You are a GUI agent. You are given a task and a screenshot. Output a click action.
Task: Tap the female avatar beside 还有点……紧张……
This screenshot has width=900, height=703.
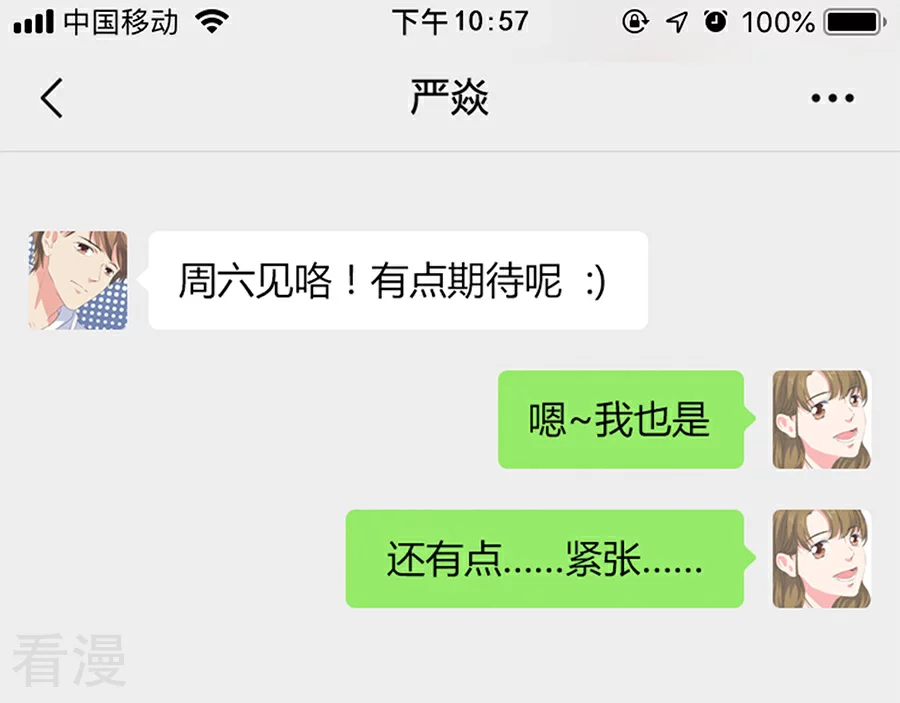821,559
